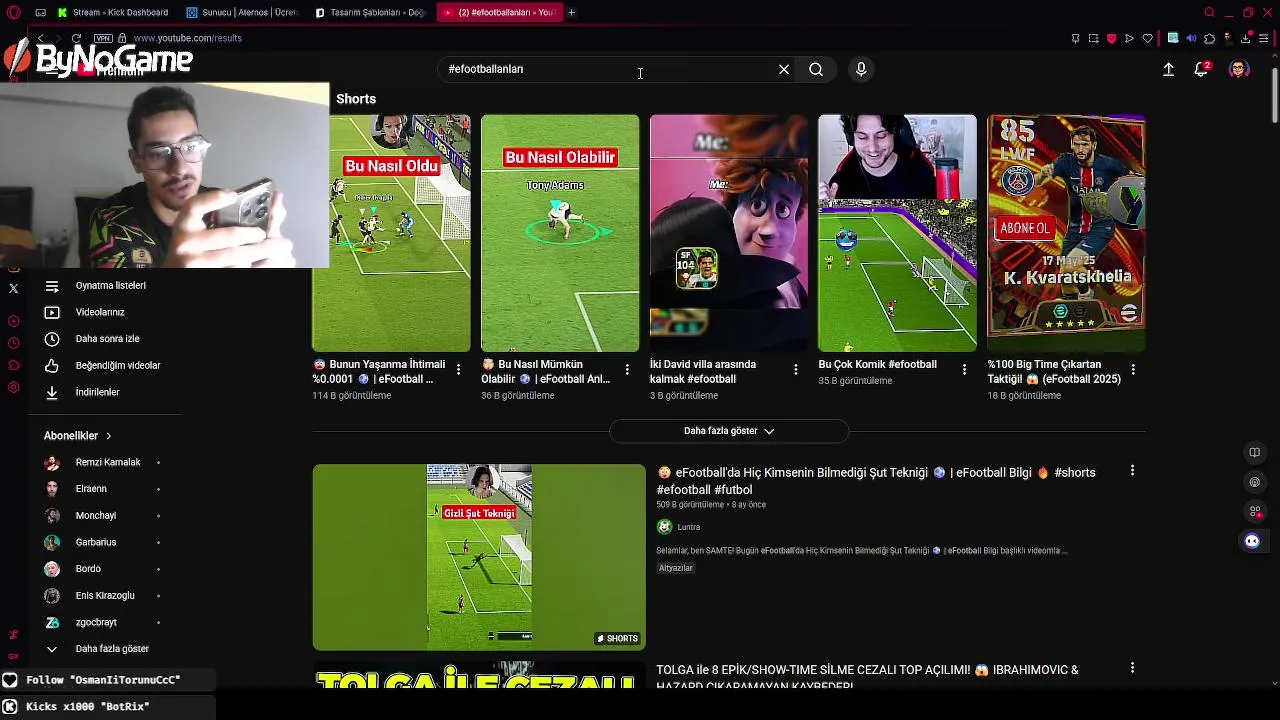
Task: Switch to Tasarım Şablonları tab
Action: (x=370, y=12)
